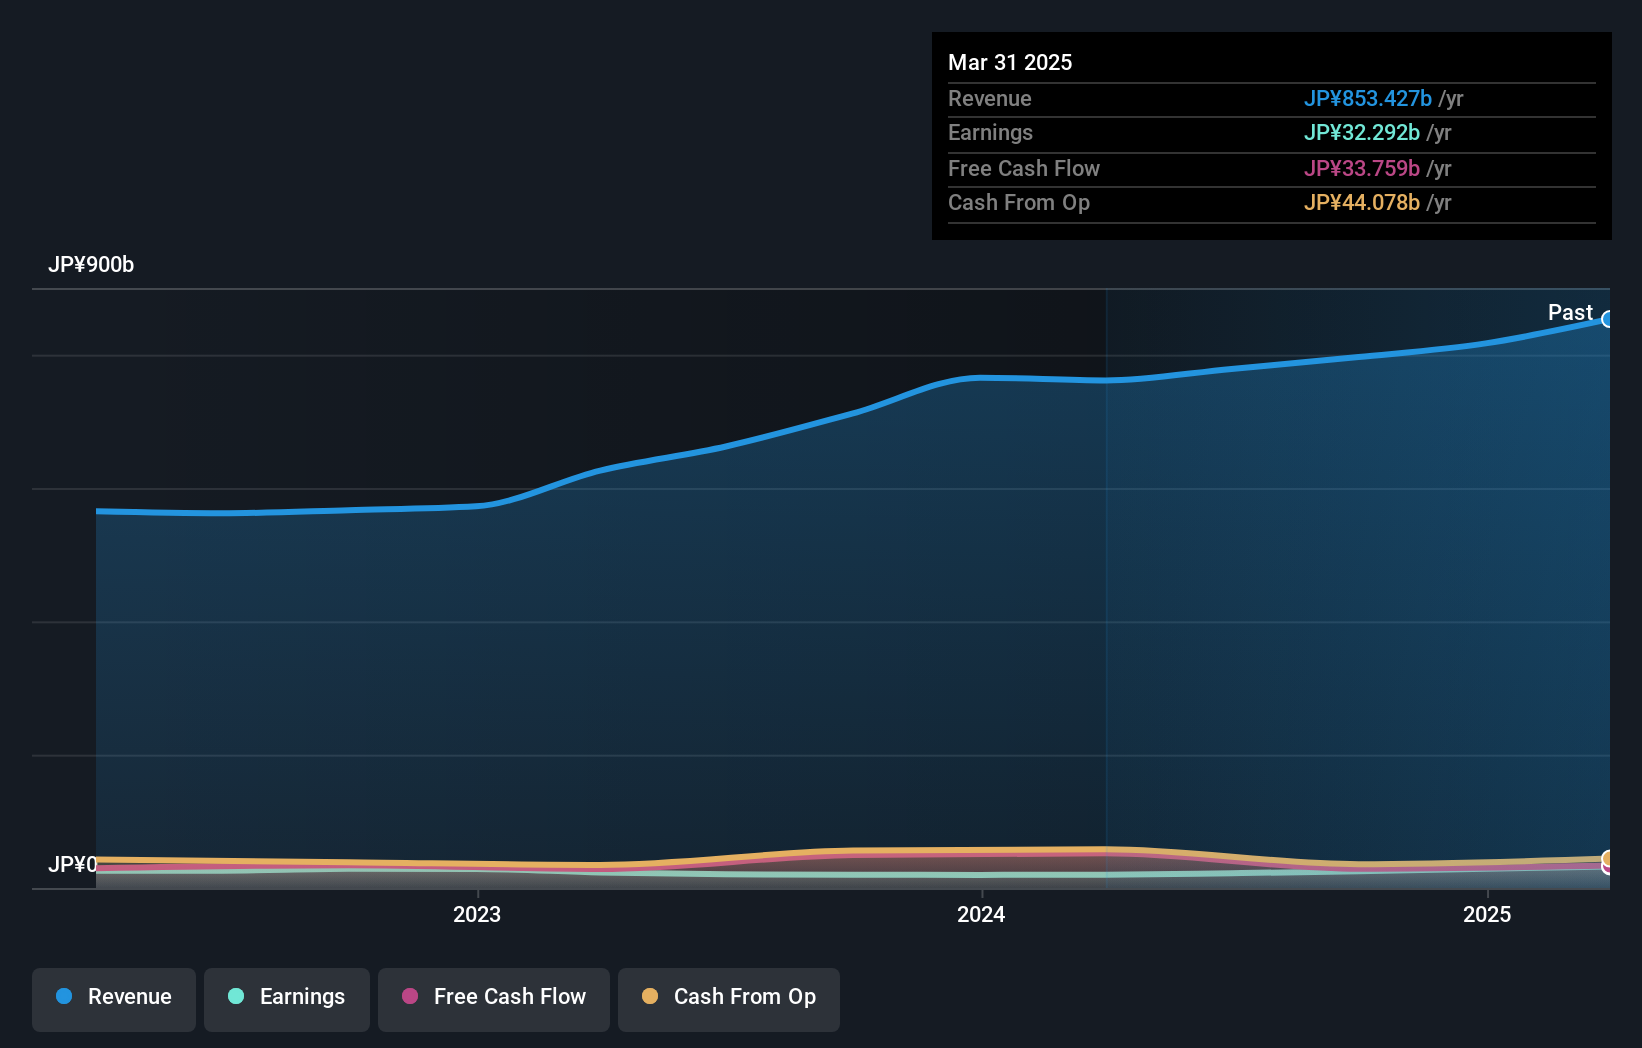Click the orange Cash From Op endpoint marker
This screenshot has height=1048, width=1642.
[1608, 859]
